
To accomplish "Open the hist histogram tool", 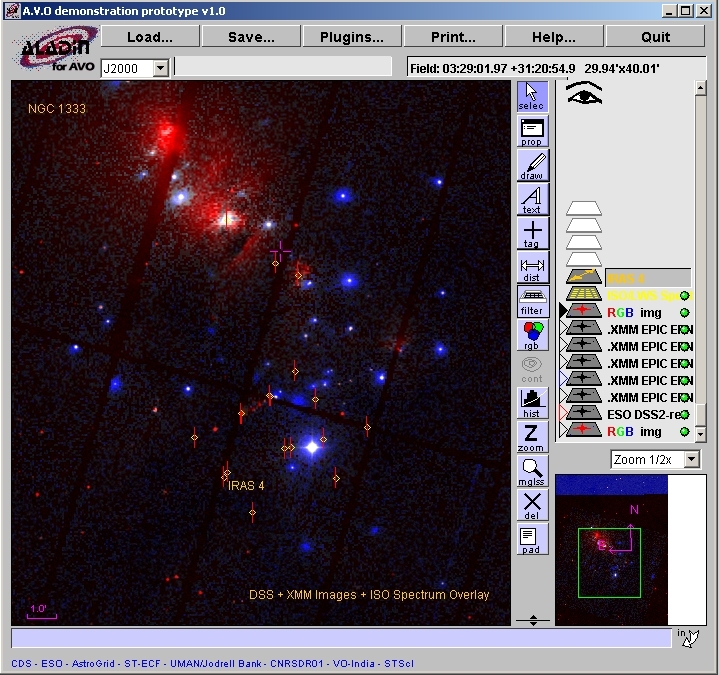I will (531, 403).
